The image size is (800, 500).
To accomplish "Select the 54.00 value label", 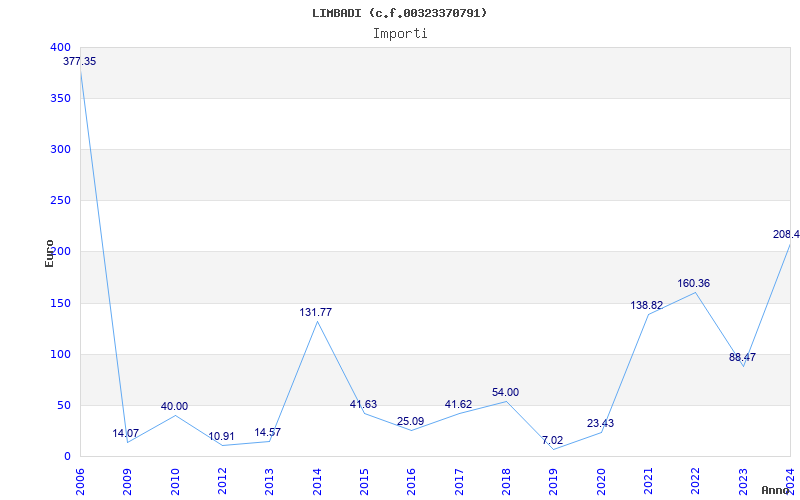I will pos(505,393).
